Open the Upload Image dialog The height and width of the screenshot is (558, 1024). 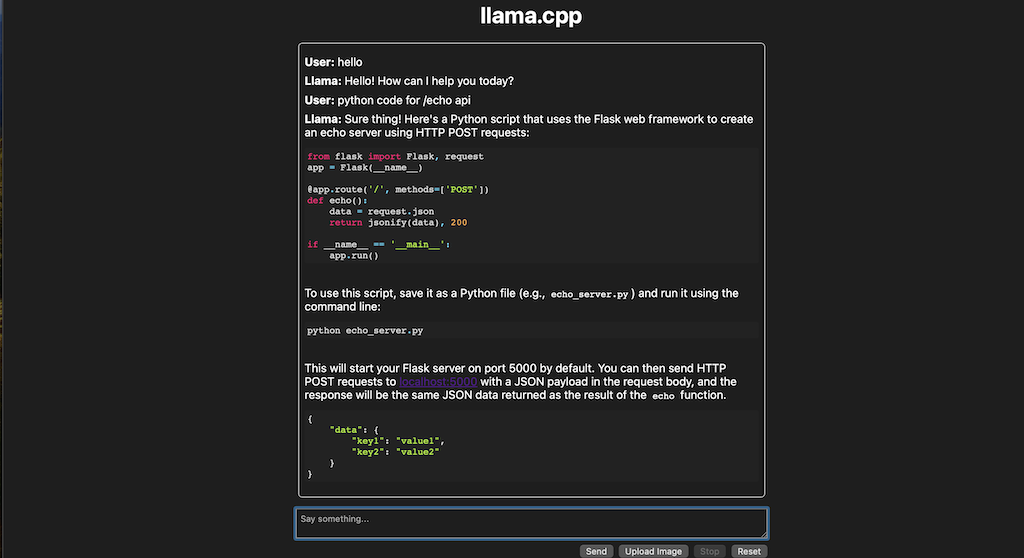point(653,551)
